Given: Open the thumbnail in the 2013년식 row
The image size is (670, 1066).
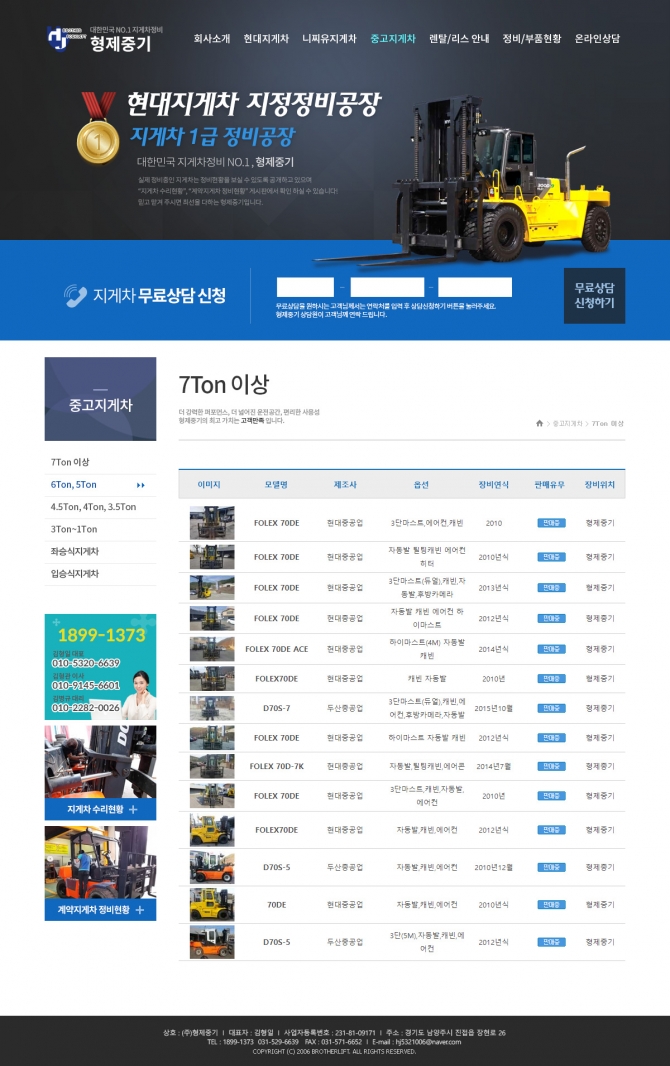Looking at the screenshot, I should (x=212, y=588).
